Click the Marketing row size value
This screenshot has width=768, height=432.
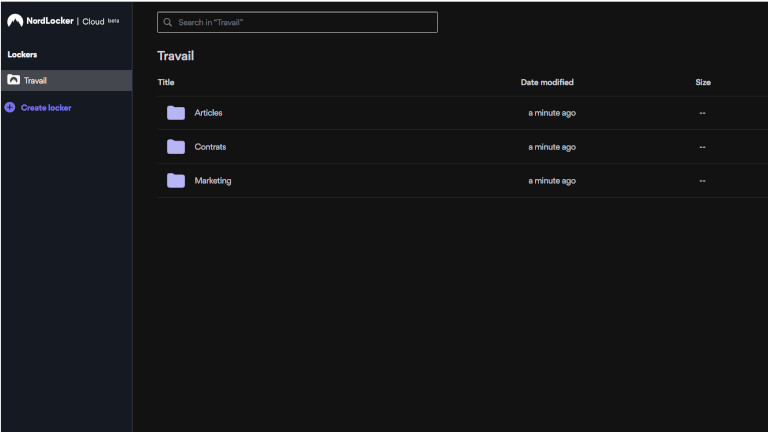coord(703,181)
